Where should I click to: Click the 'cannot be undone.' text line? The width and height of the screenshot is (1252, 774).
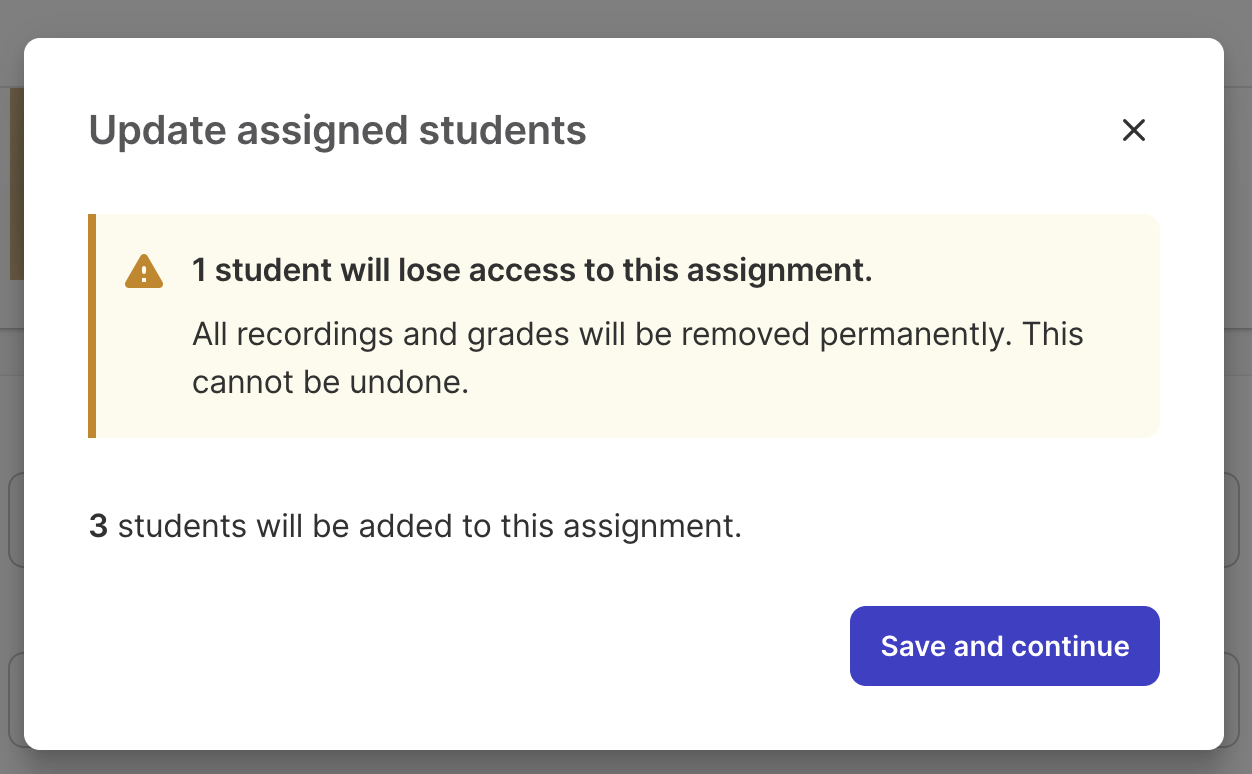point(330,383)
